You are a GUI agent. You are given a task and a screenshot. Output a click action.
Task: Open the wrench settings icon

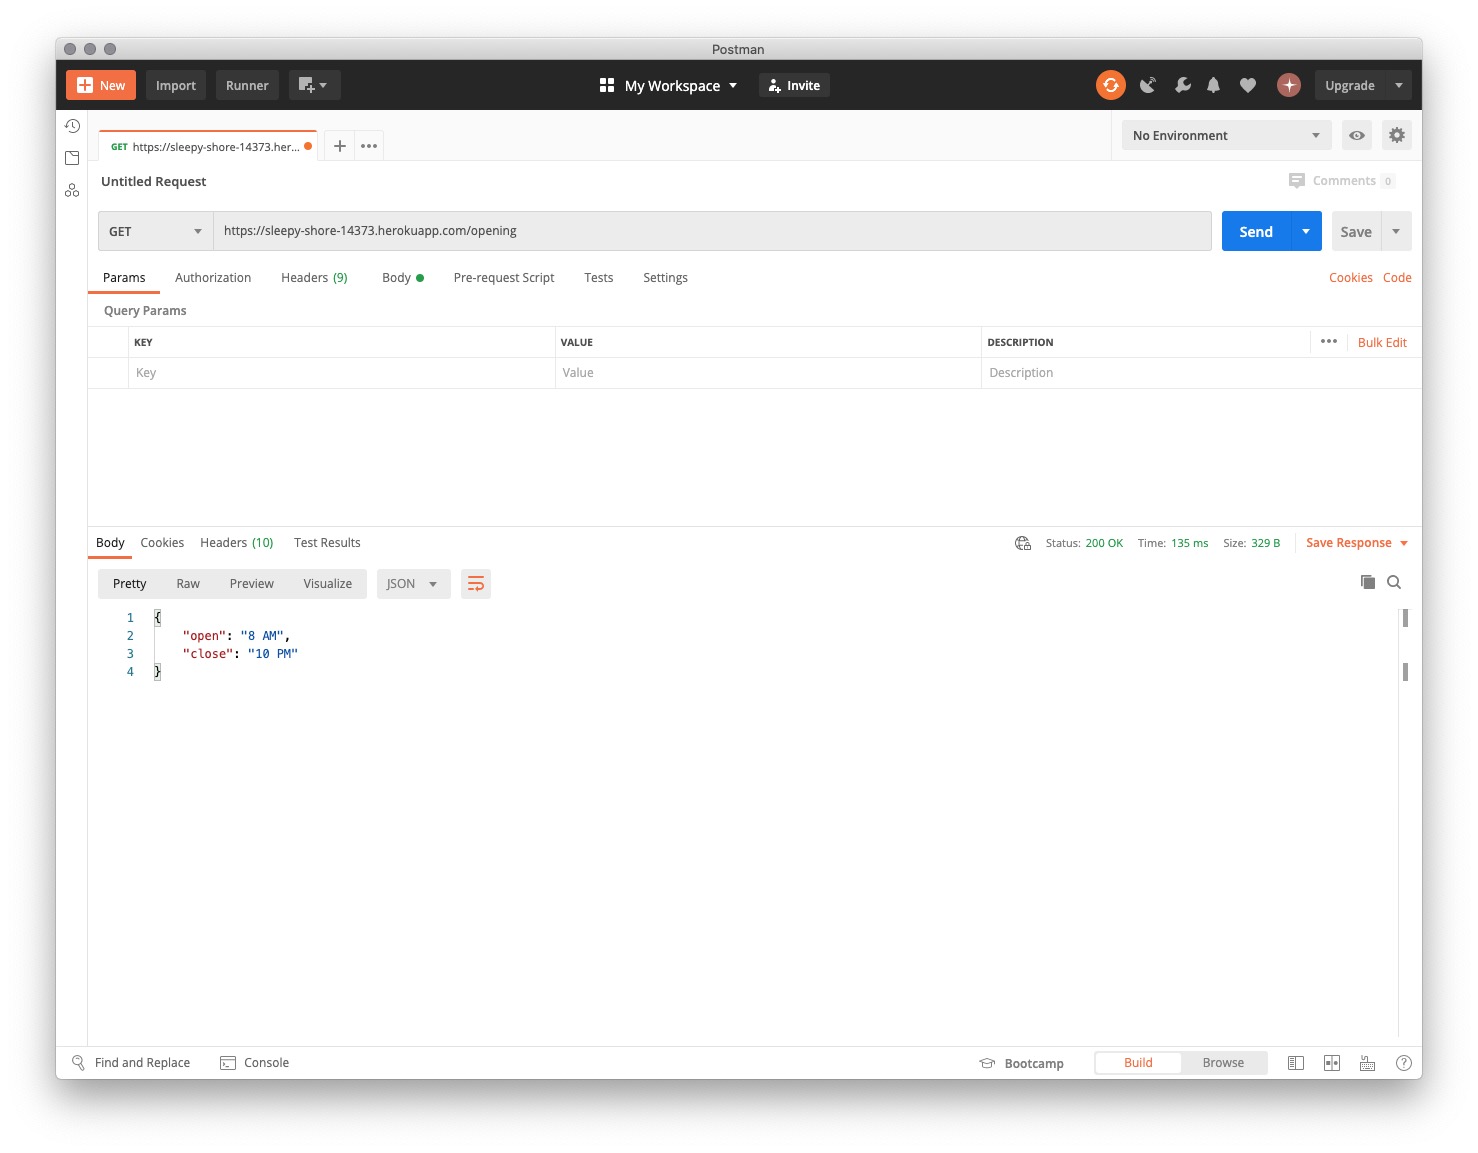tap(1182, 85)
